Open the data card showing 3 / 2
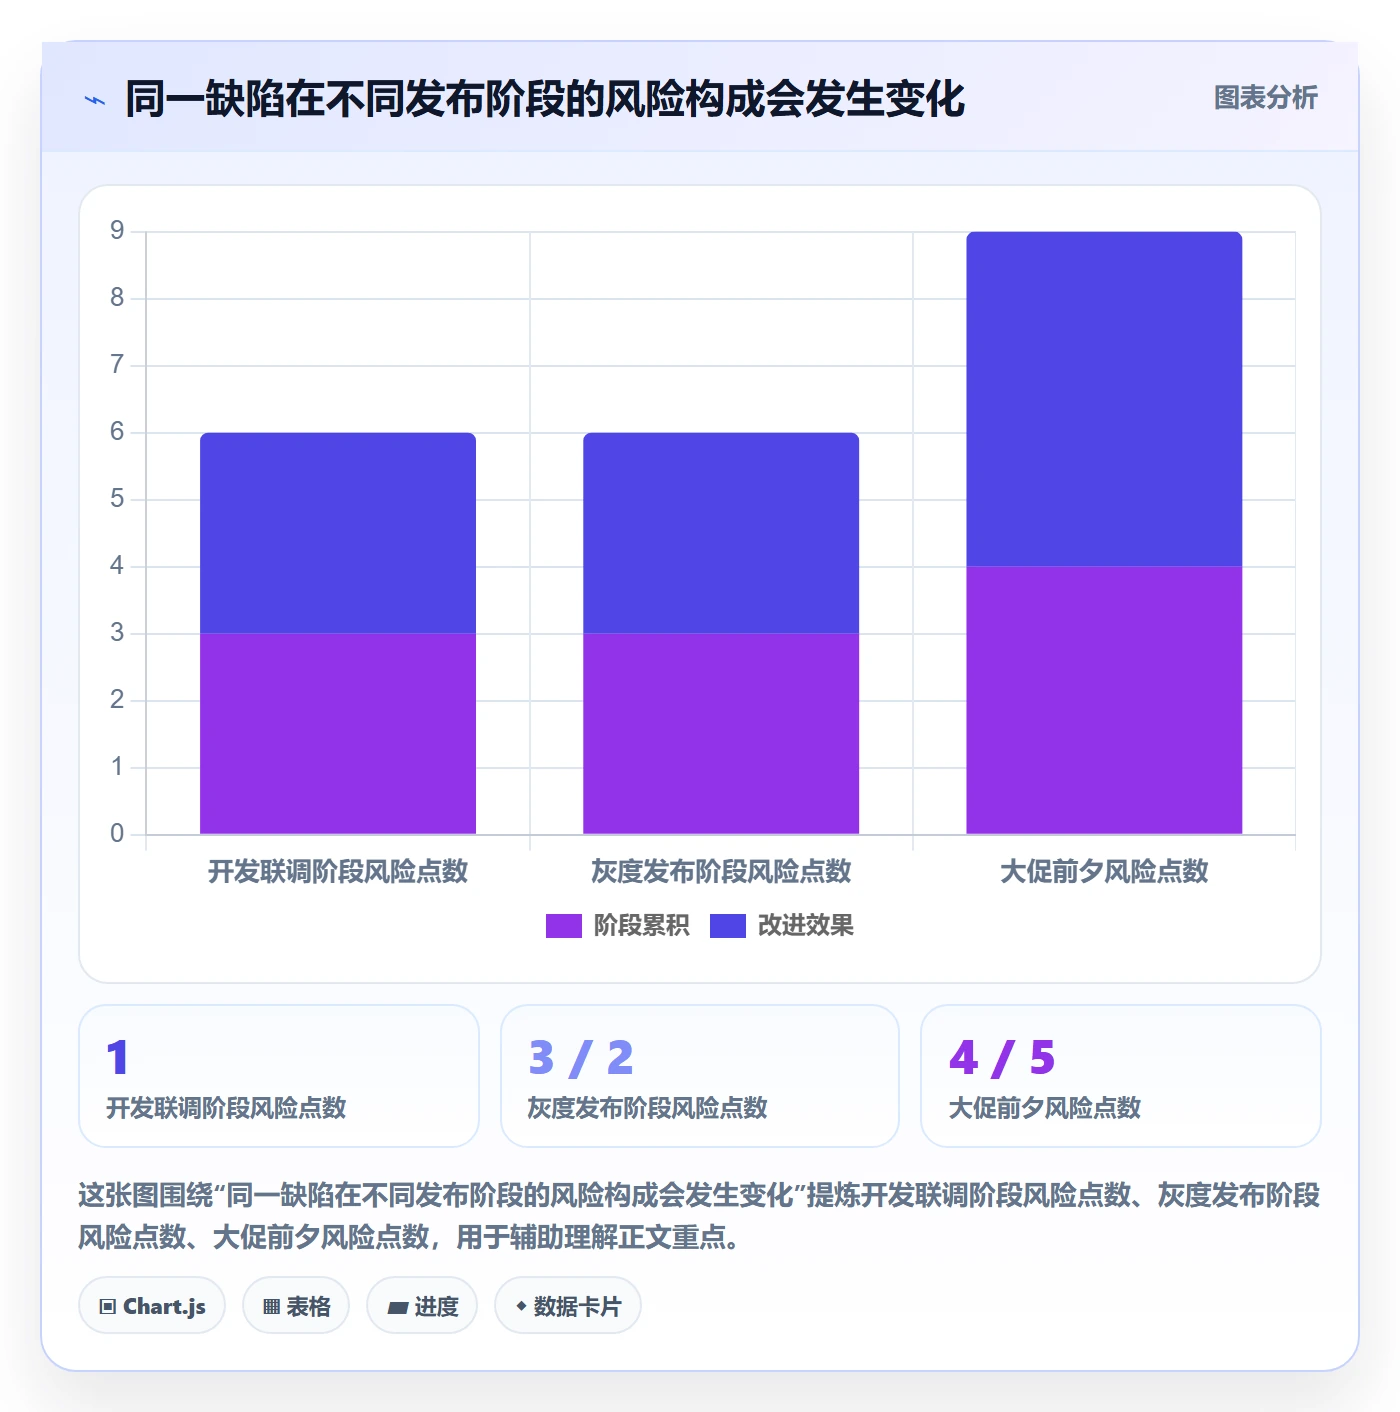The height and width of the screenshot is (1412, 1400). (700, 1076)
